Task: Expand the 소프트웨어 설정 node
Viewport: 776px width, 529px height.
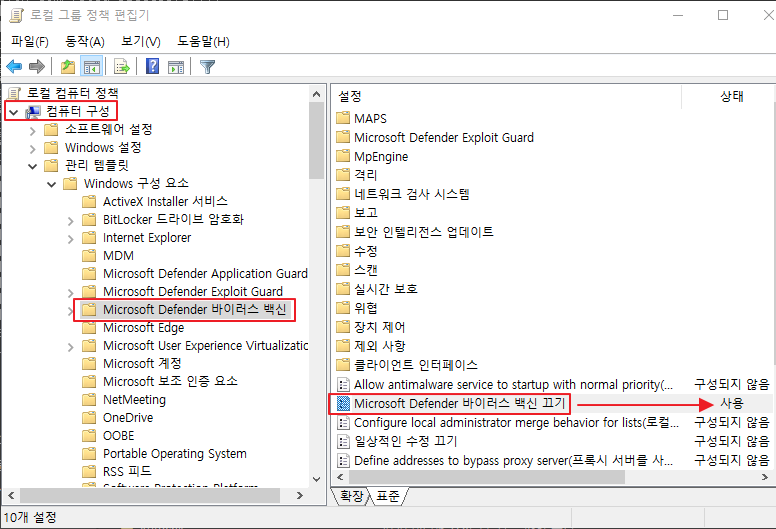Action: click(x=33, y=131)
